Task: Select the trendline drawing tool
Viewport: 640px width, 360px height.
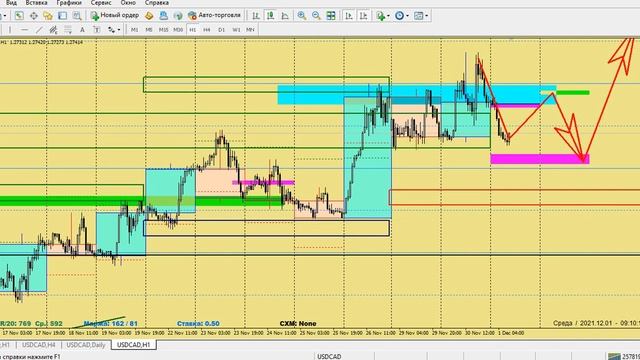Action: pyautogui.click(x=39, y=30)
